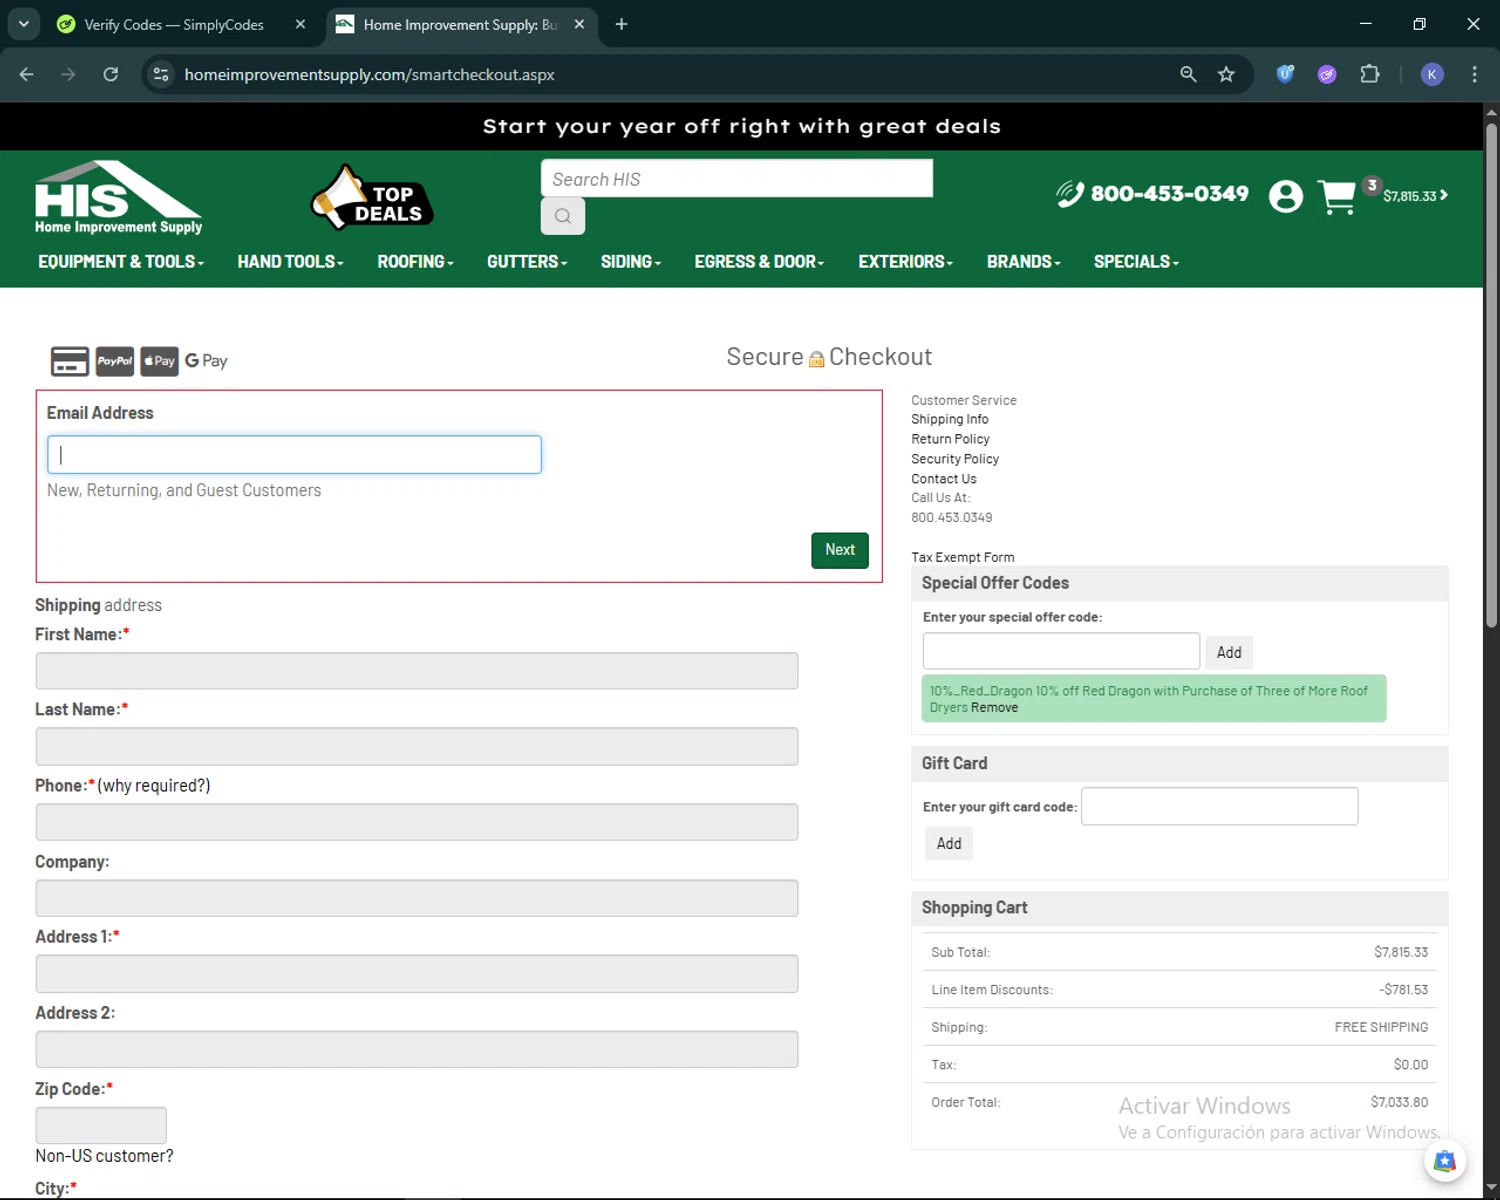This screenshot has width=1500, height=1200.
Task: Click the page vertical scrollbar thumb
Action: [1491, 375]
